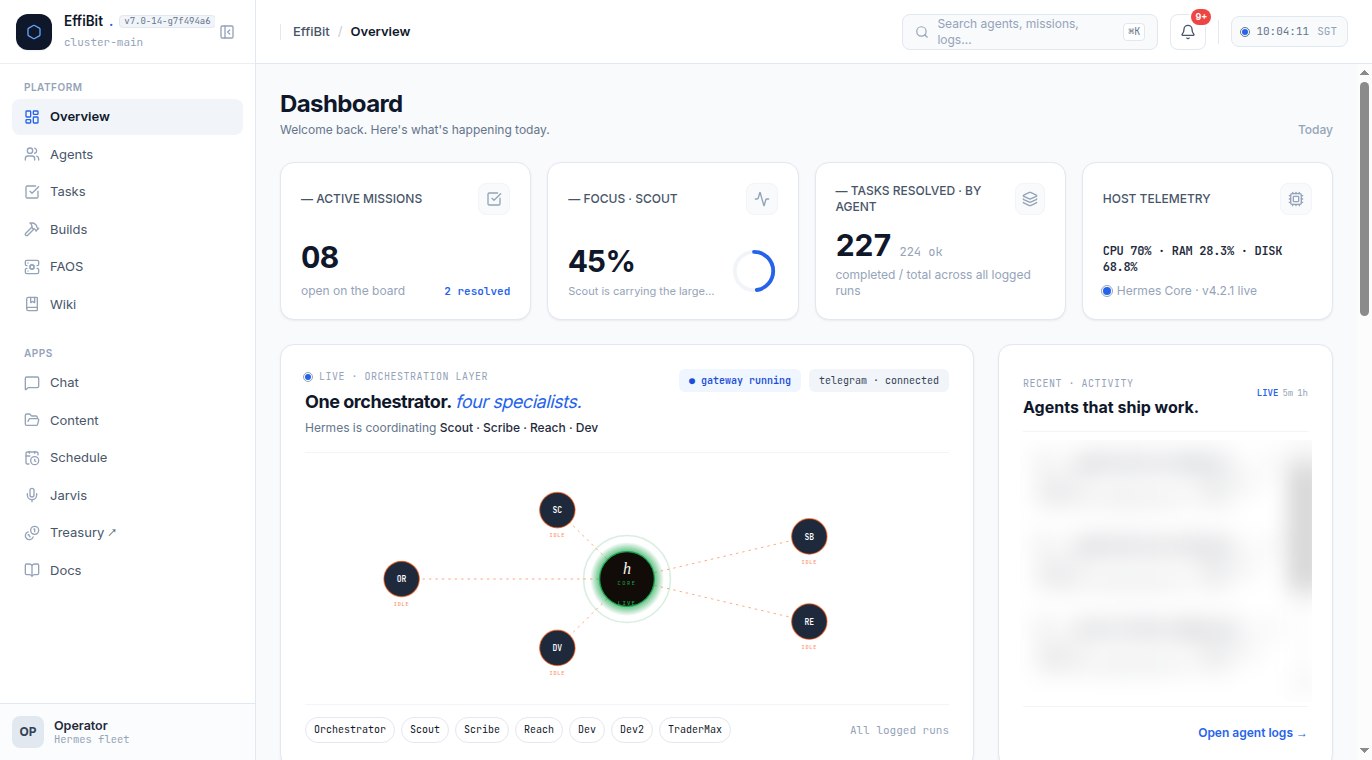
Task: Select the SC agent node
Action: [x=557, y=510]
